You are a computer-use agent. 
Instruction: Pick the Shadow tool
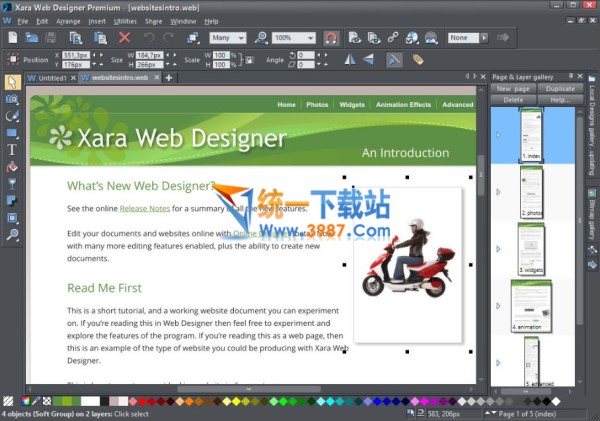[12, 201]
